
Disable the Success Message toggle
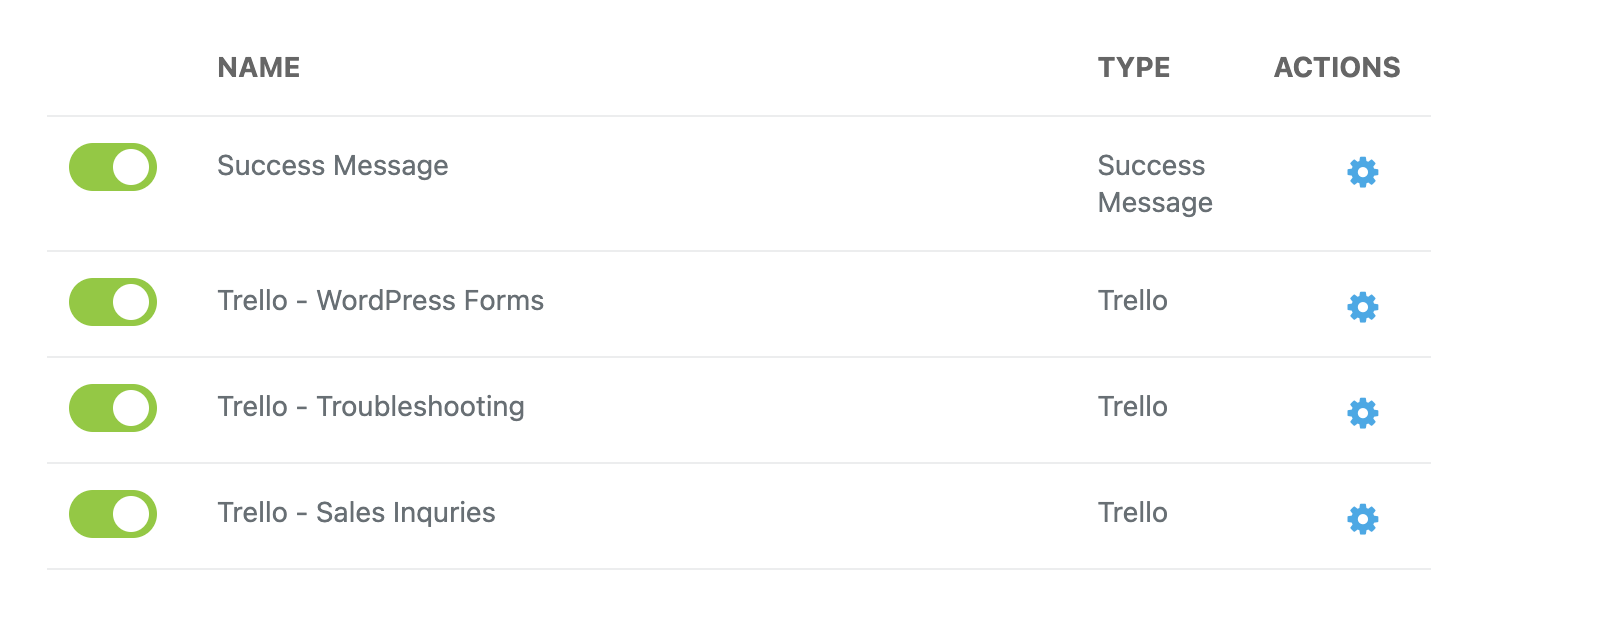(x=113, y=167)
